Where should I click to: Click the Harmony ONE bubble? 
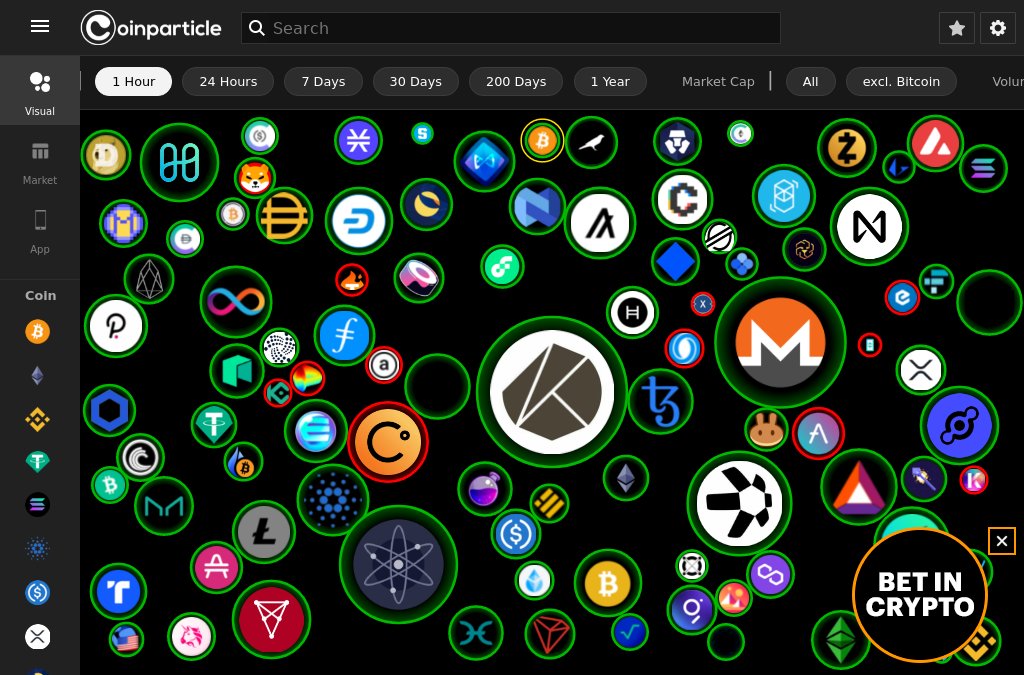(x=180, y=163)
